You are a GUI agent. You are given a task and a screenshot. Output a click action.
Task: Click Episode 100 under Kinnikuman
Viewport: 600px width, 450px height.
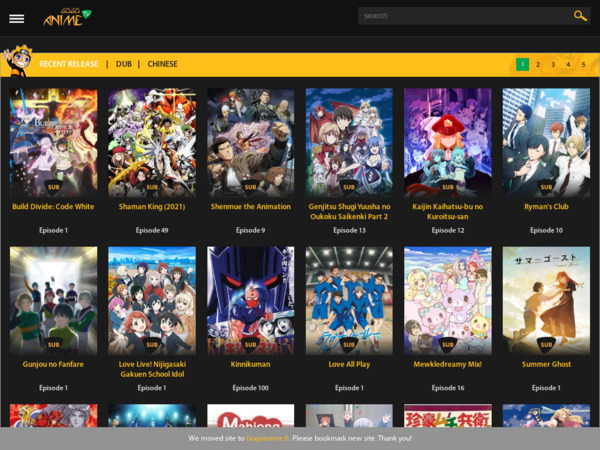251,388
